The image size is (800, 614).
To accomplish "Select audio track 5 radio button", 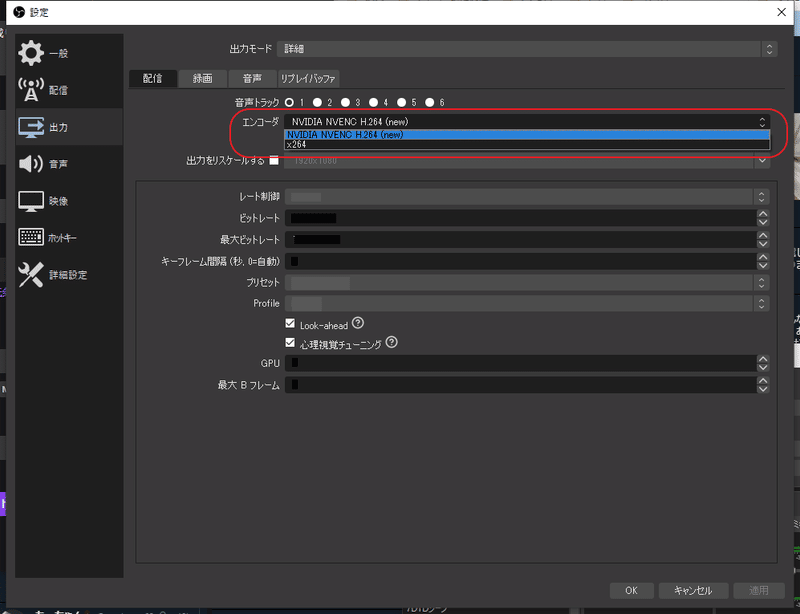I will pyautogui.click(x=402, y=103).
